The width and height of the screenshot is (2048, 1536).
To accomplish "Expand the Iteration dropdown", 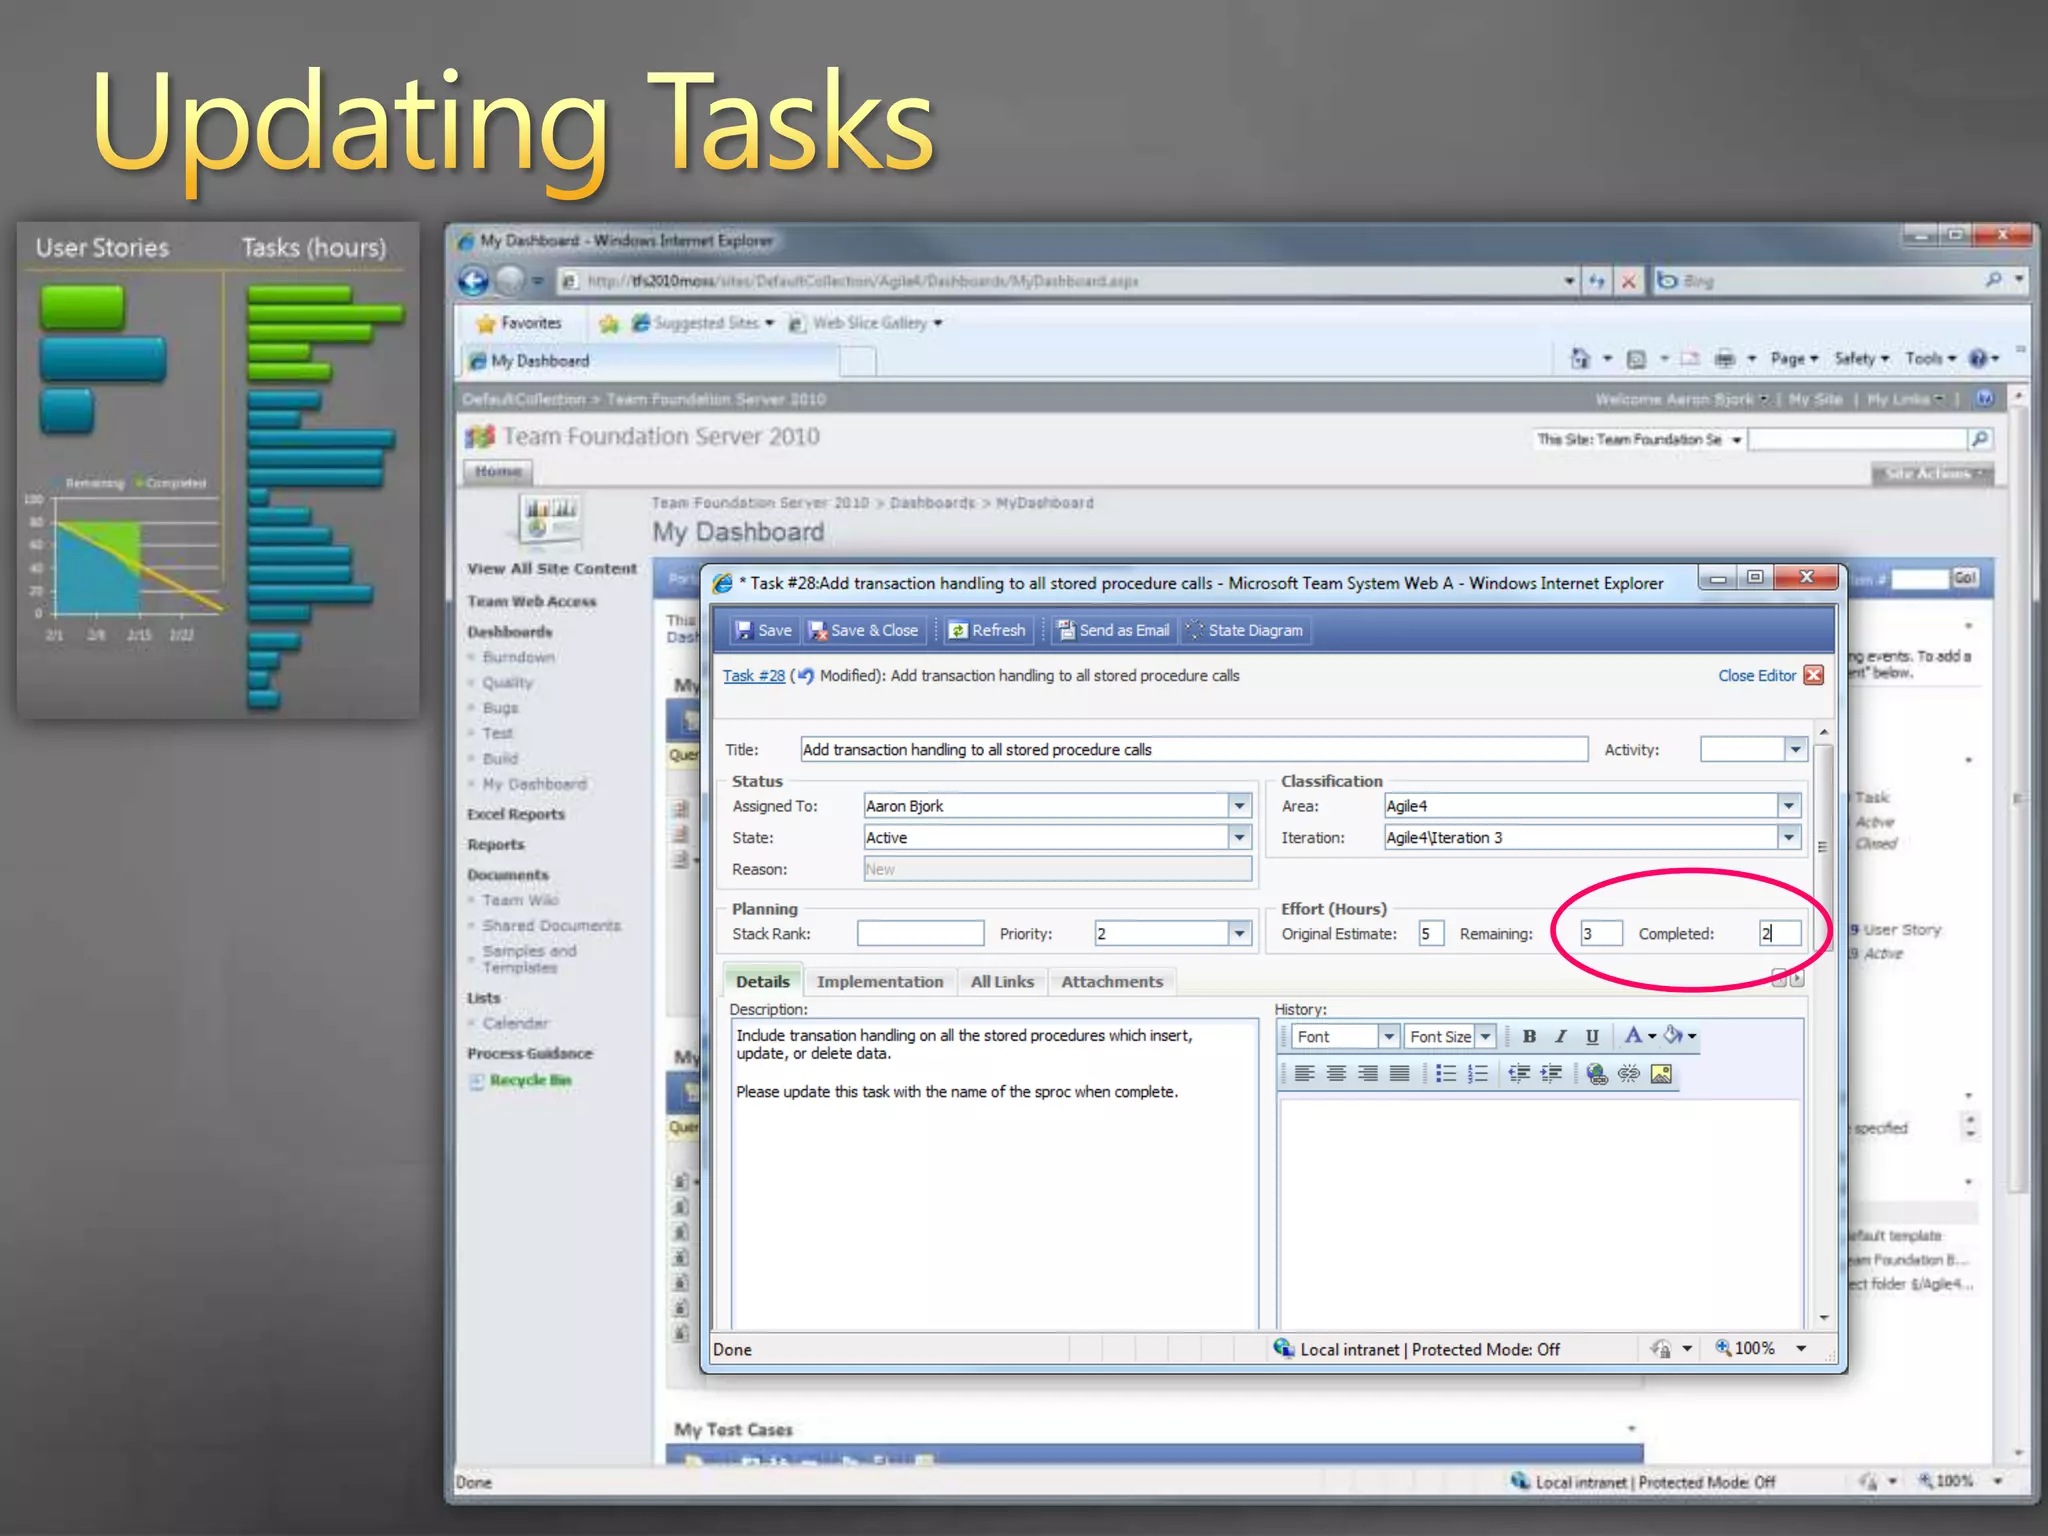I will [x=1789, y=838].
